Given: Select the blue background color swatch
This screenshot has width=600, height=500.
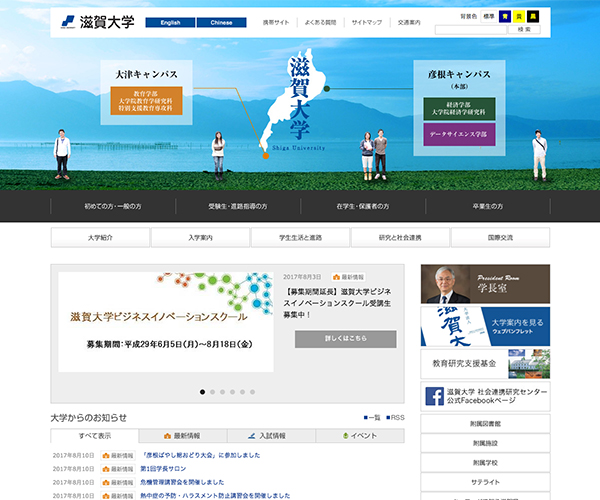Looking at the screenshot, I should point(505,16).
